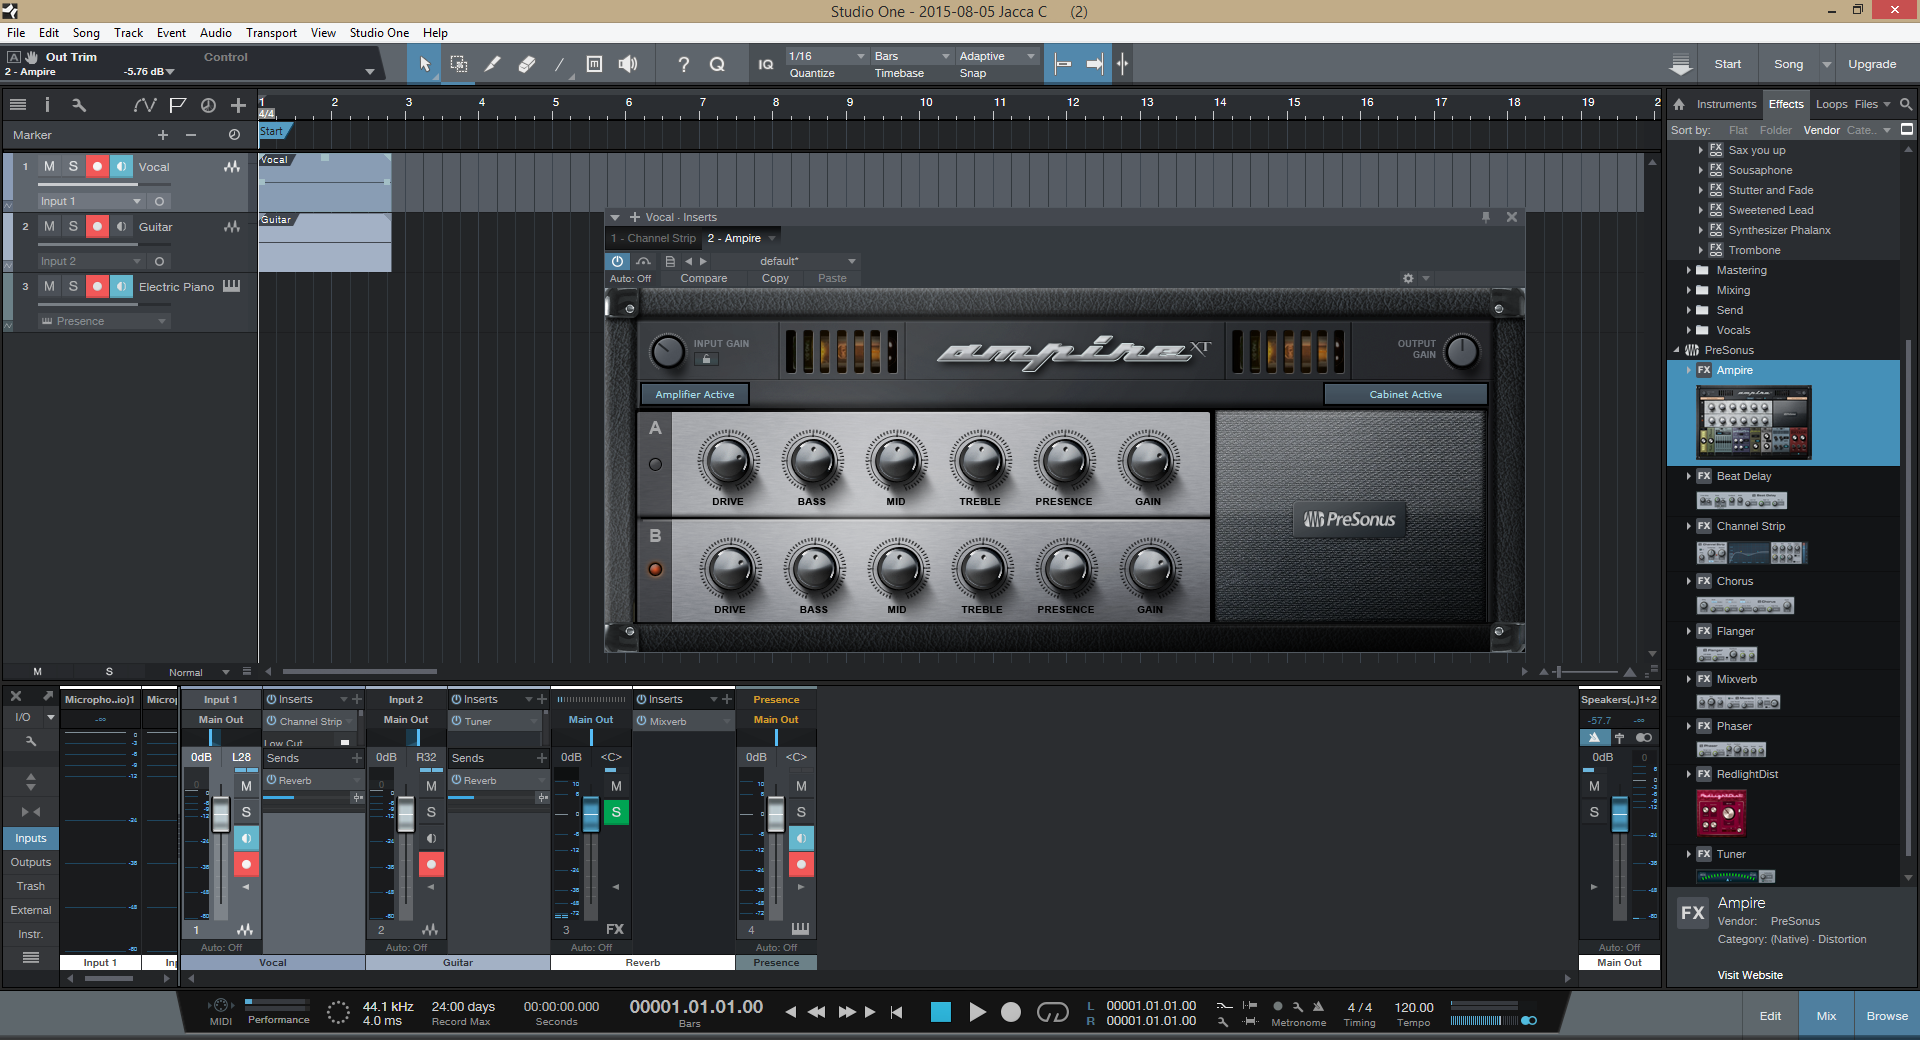Enable the Loop button in transport

click(1052, 1012)
